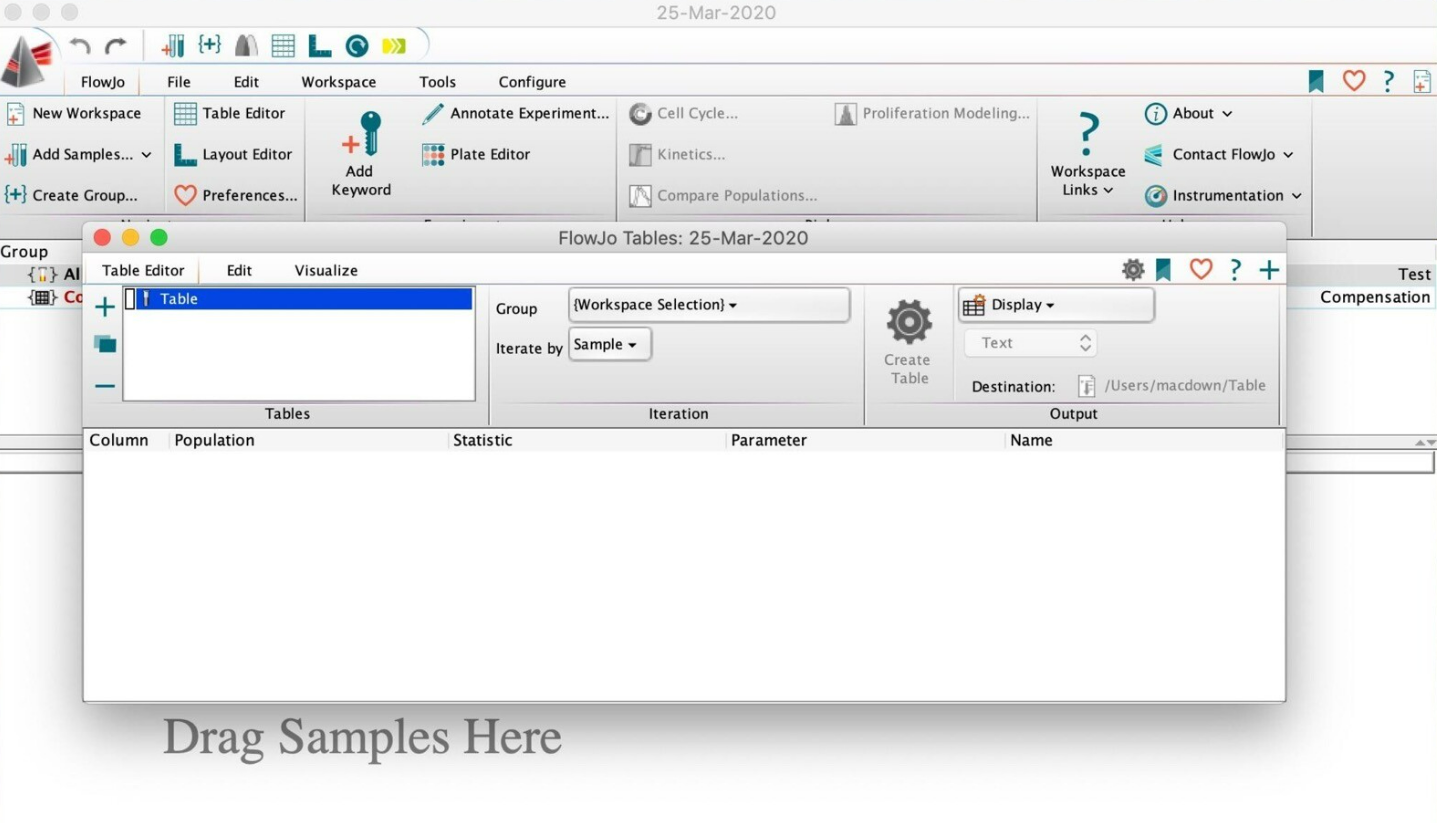Remove table with minus button
Viewport: 1437px width, 823px height.
point(105,386)
